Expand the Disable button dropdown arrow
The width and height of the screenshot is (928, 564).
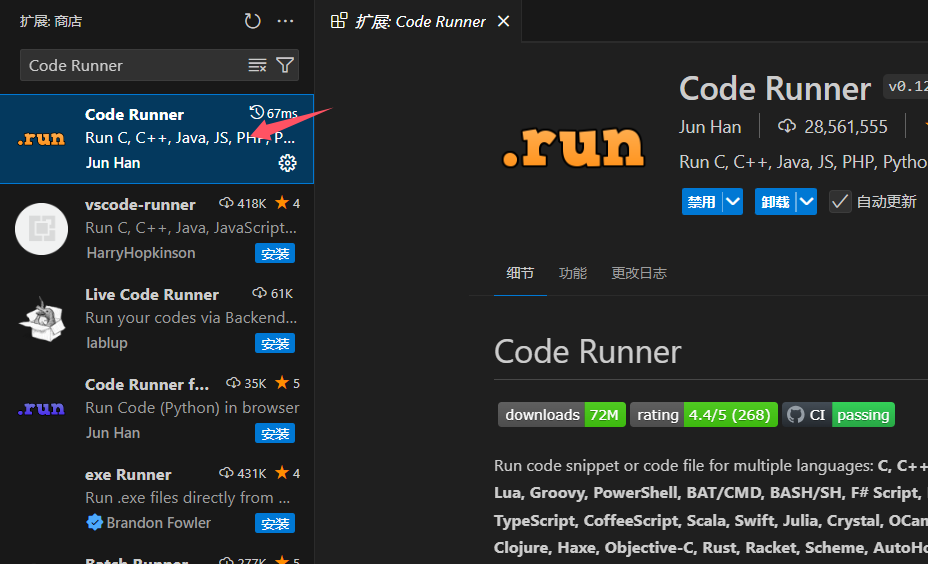[733, 202]
